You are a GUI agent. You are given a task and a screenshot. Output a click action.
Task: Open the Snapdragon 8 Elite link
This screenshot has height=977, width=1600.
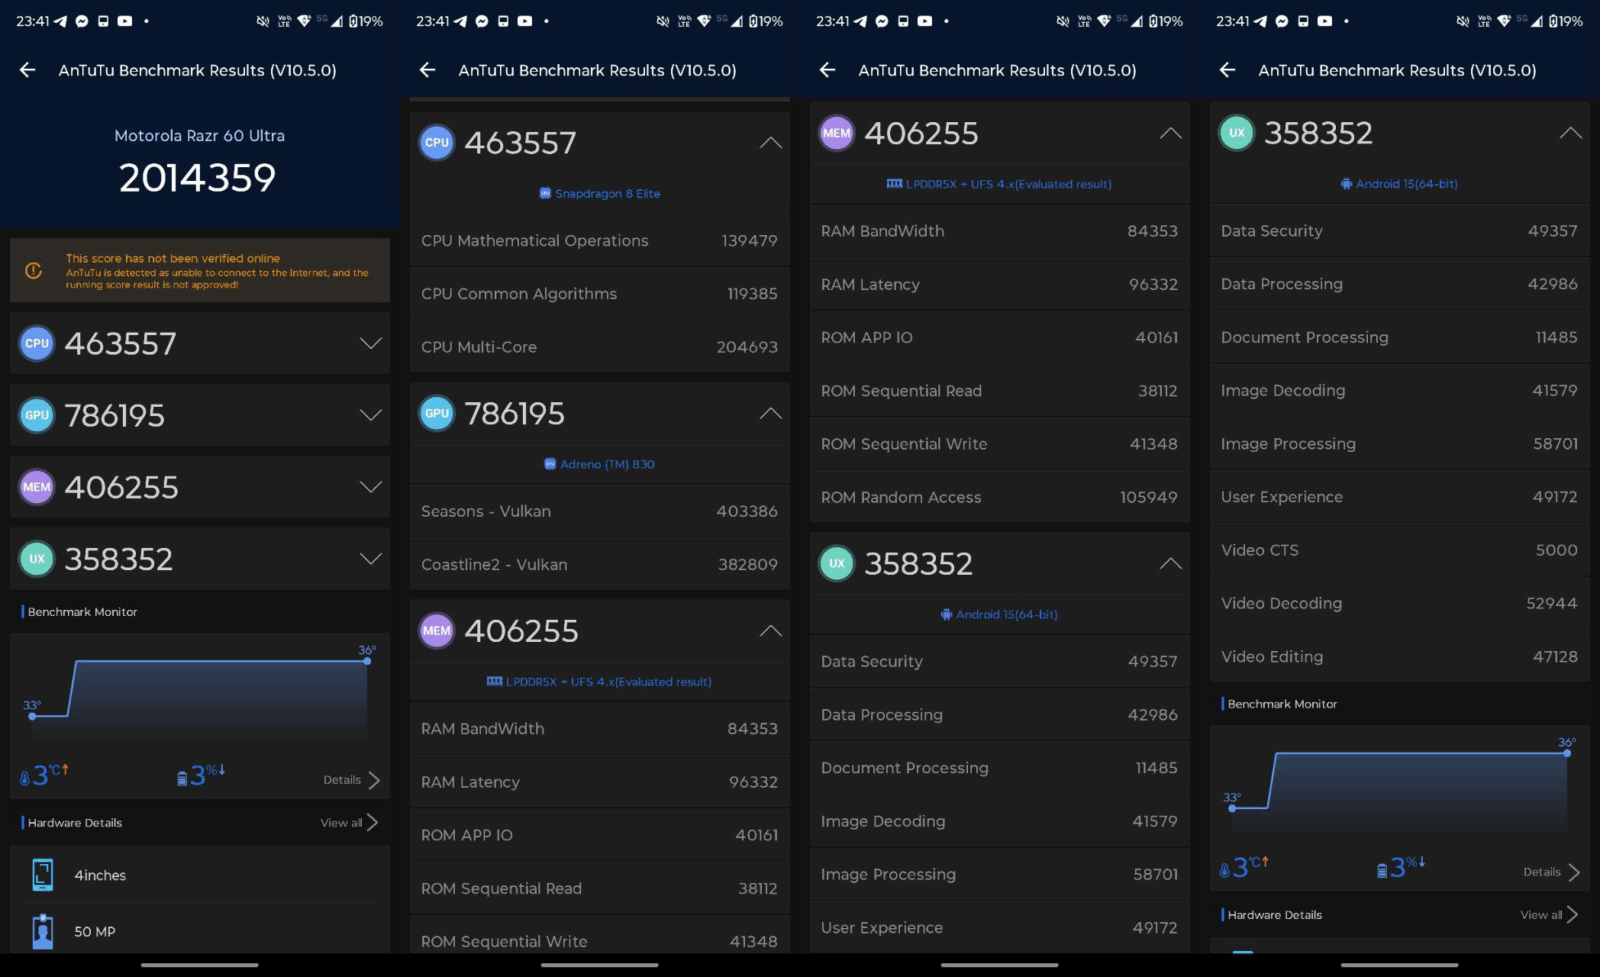point(607,194)
